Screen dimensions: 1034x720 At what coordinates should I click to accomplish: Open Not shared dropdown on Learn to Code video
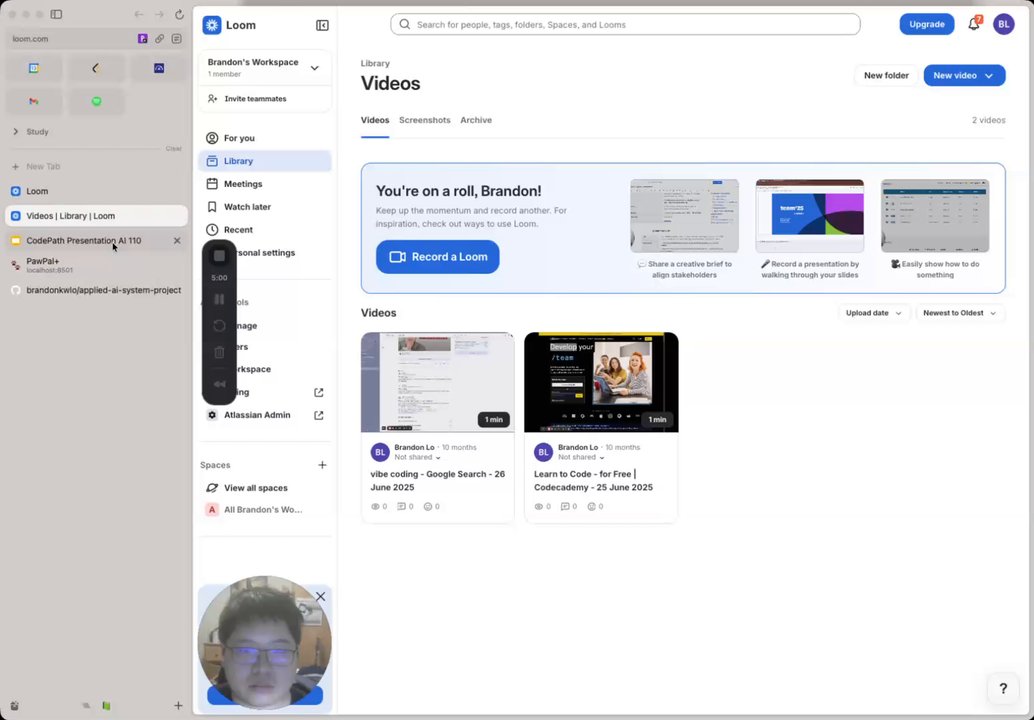581,457
